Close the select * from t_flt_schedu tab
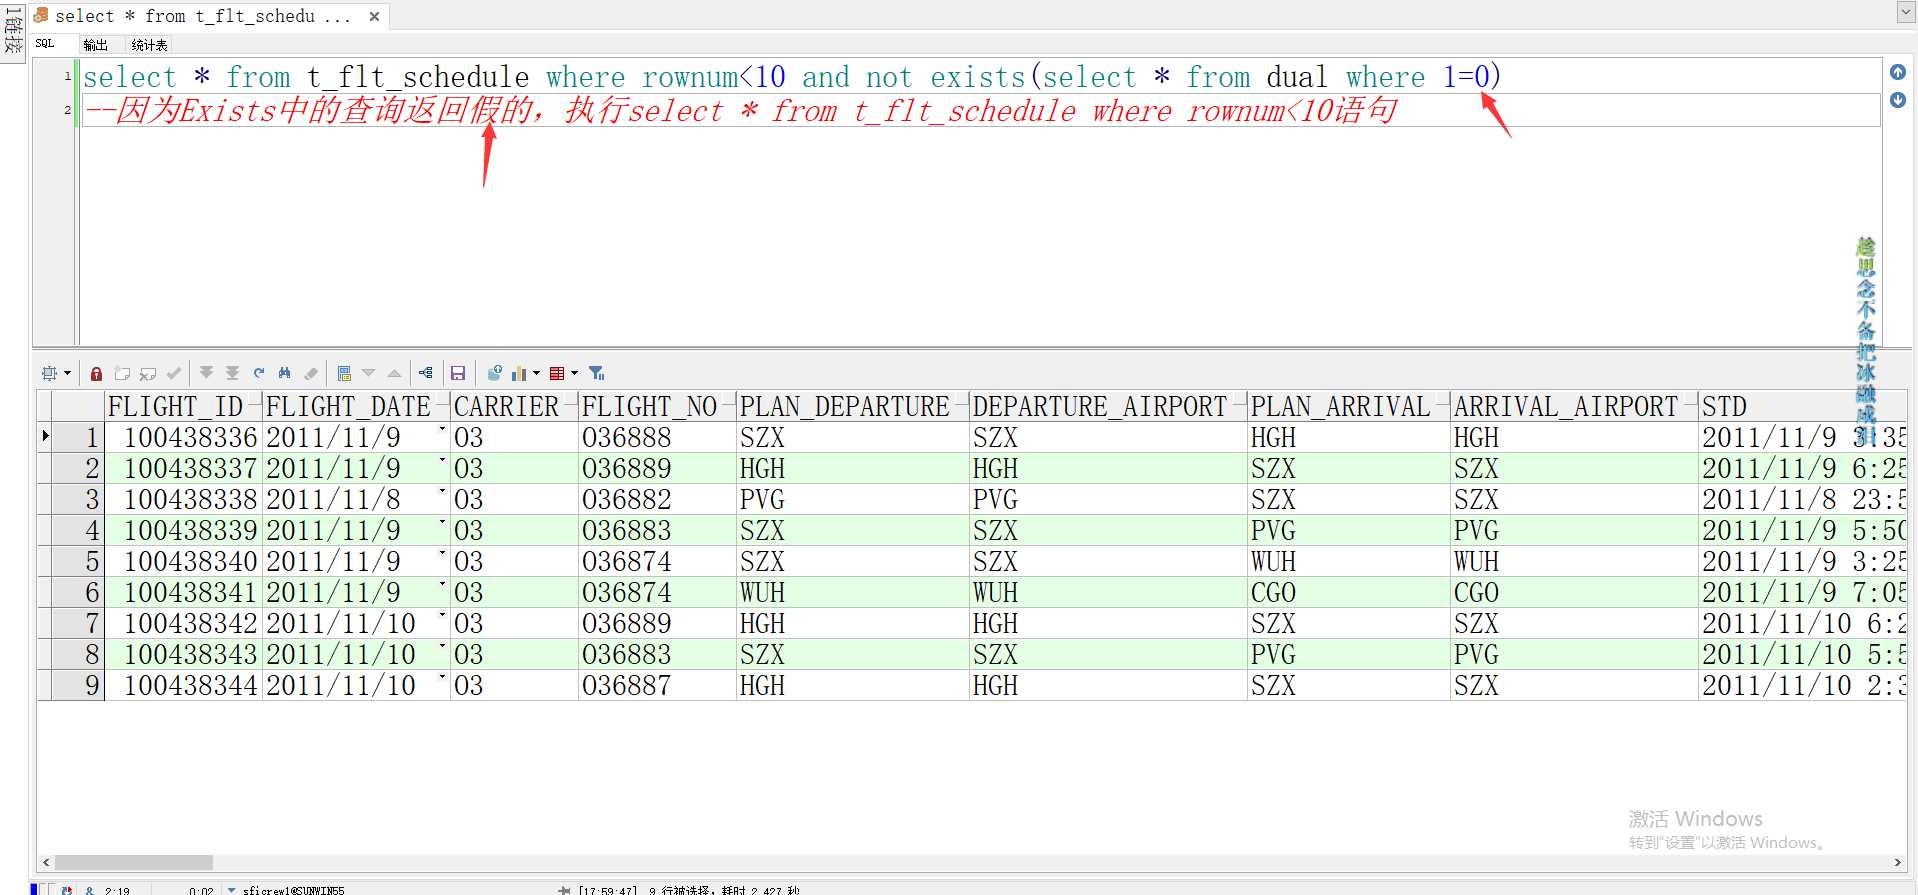Viewport: 1918px width, 895px height. coord(374,16)
